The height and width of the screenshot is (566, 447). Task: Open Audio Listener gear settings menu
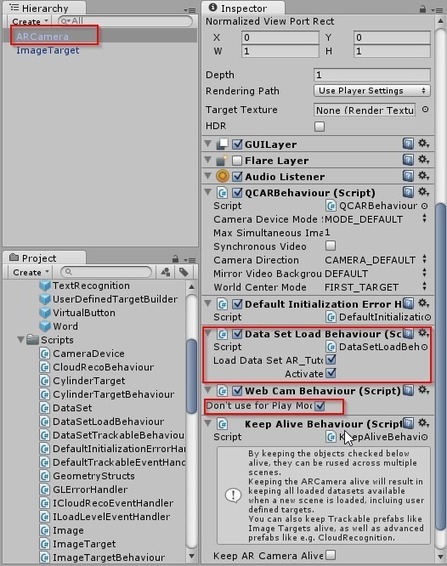[x=424, y=176]
